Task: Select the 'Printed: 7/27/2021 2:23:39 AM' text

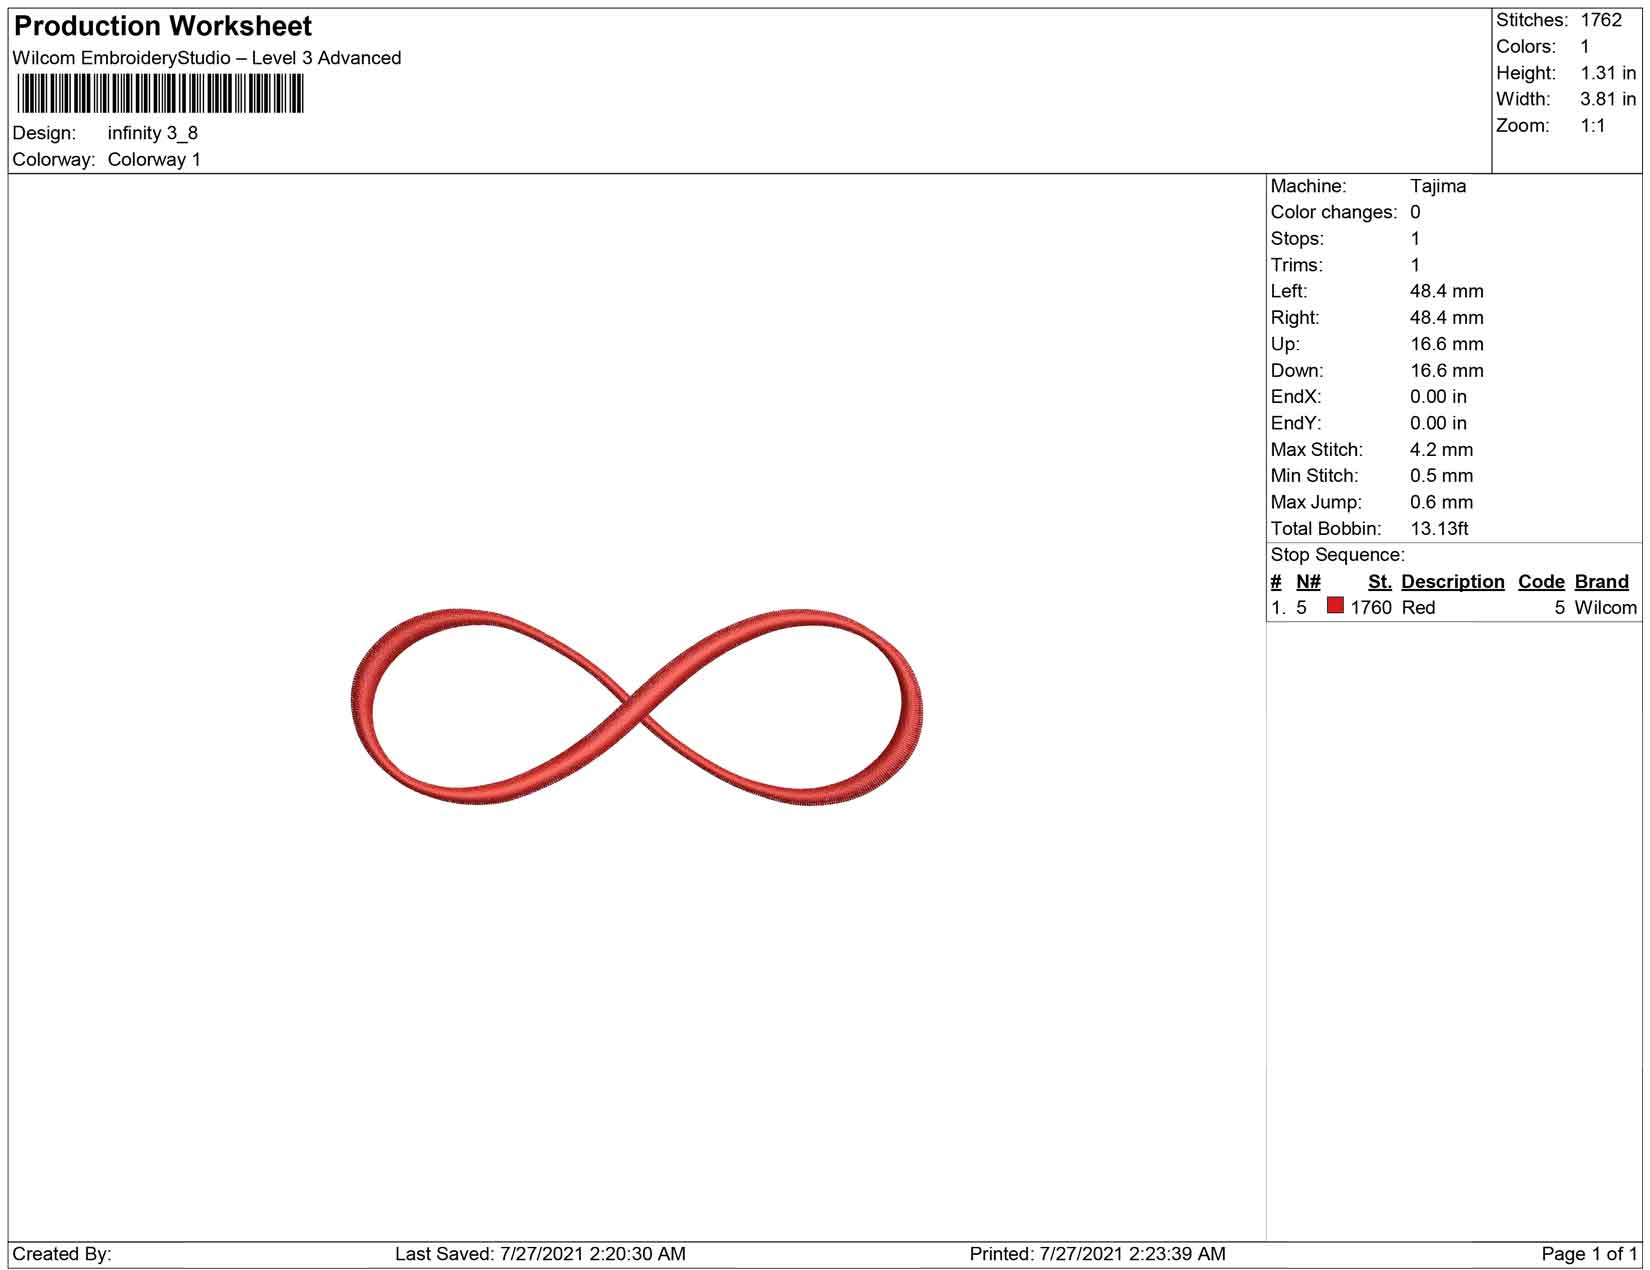Action: [x=1097, y=1254]
